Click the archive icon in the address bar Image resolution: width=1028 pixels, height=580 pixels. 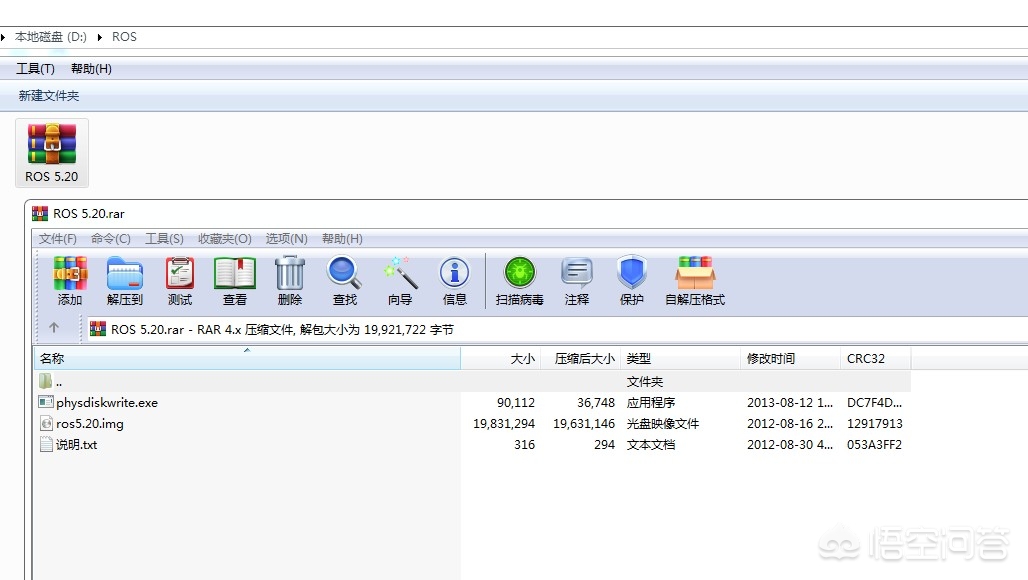tap(98, 329)
